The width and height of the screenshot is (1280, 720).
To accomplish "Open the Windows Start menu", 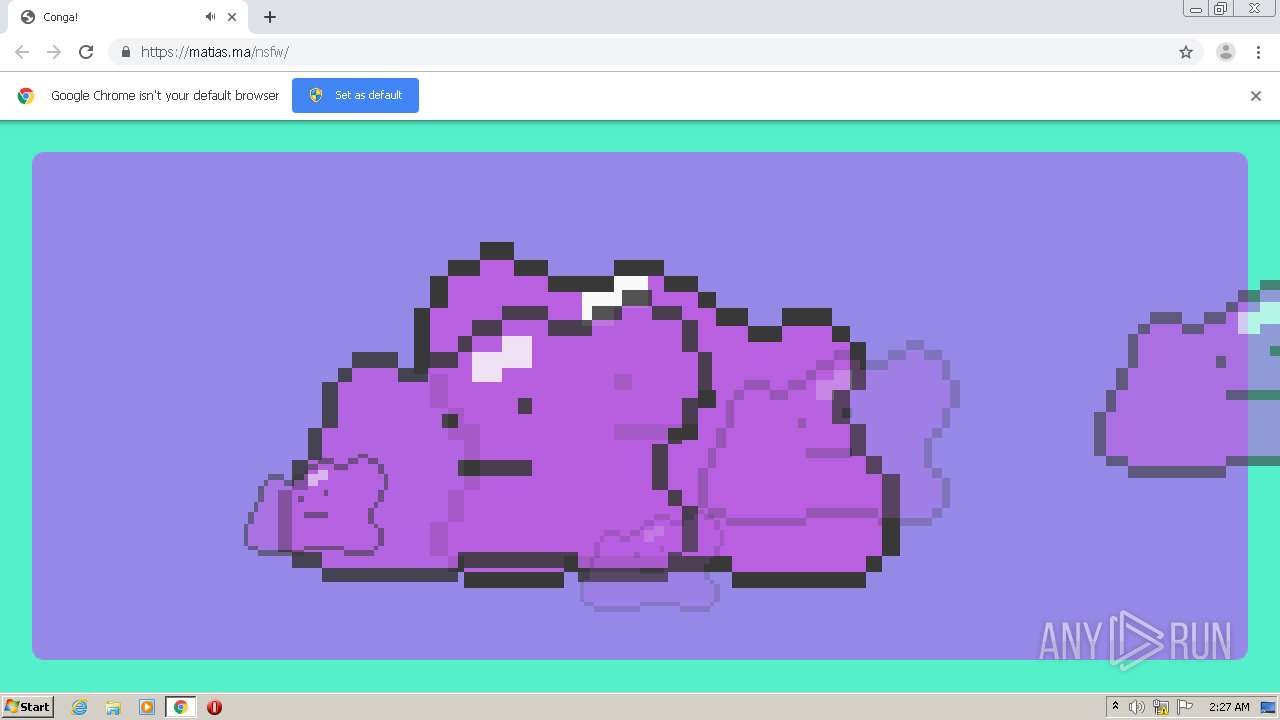I will point(27,707).
